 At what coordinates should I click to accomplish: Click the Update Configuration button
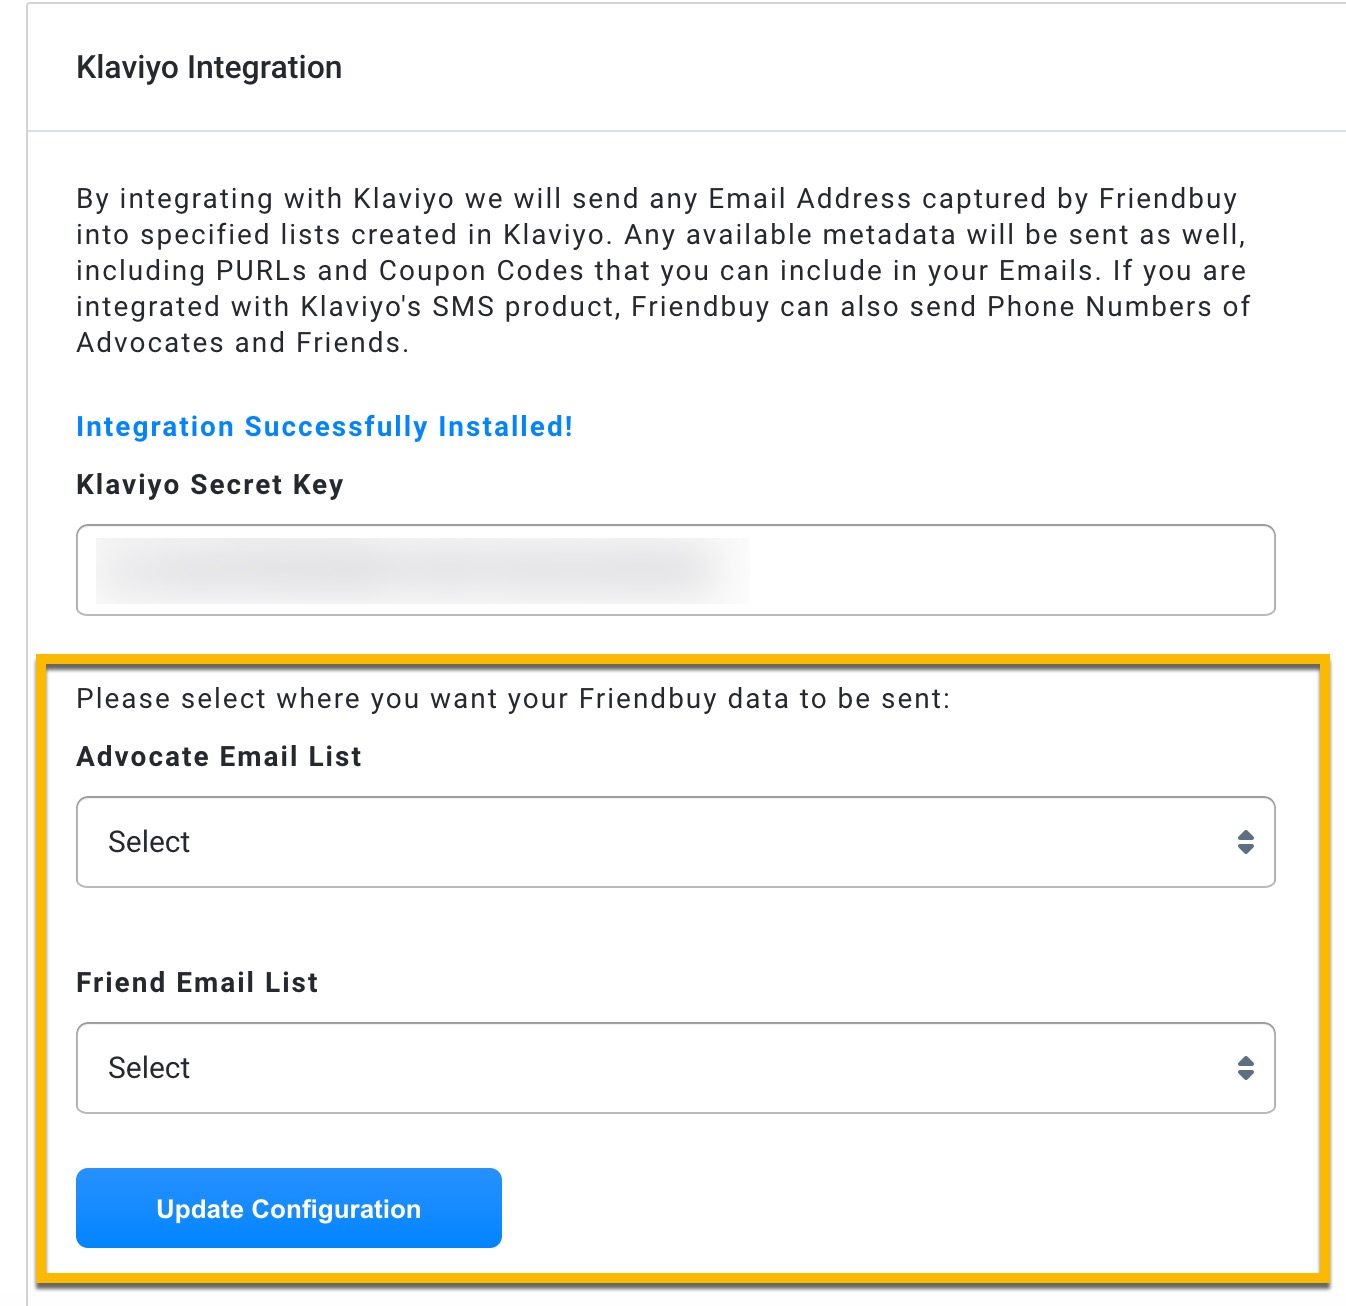tap(289, 1208)
